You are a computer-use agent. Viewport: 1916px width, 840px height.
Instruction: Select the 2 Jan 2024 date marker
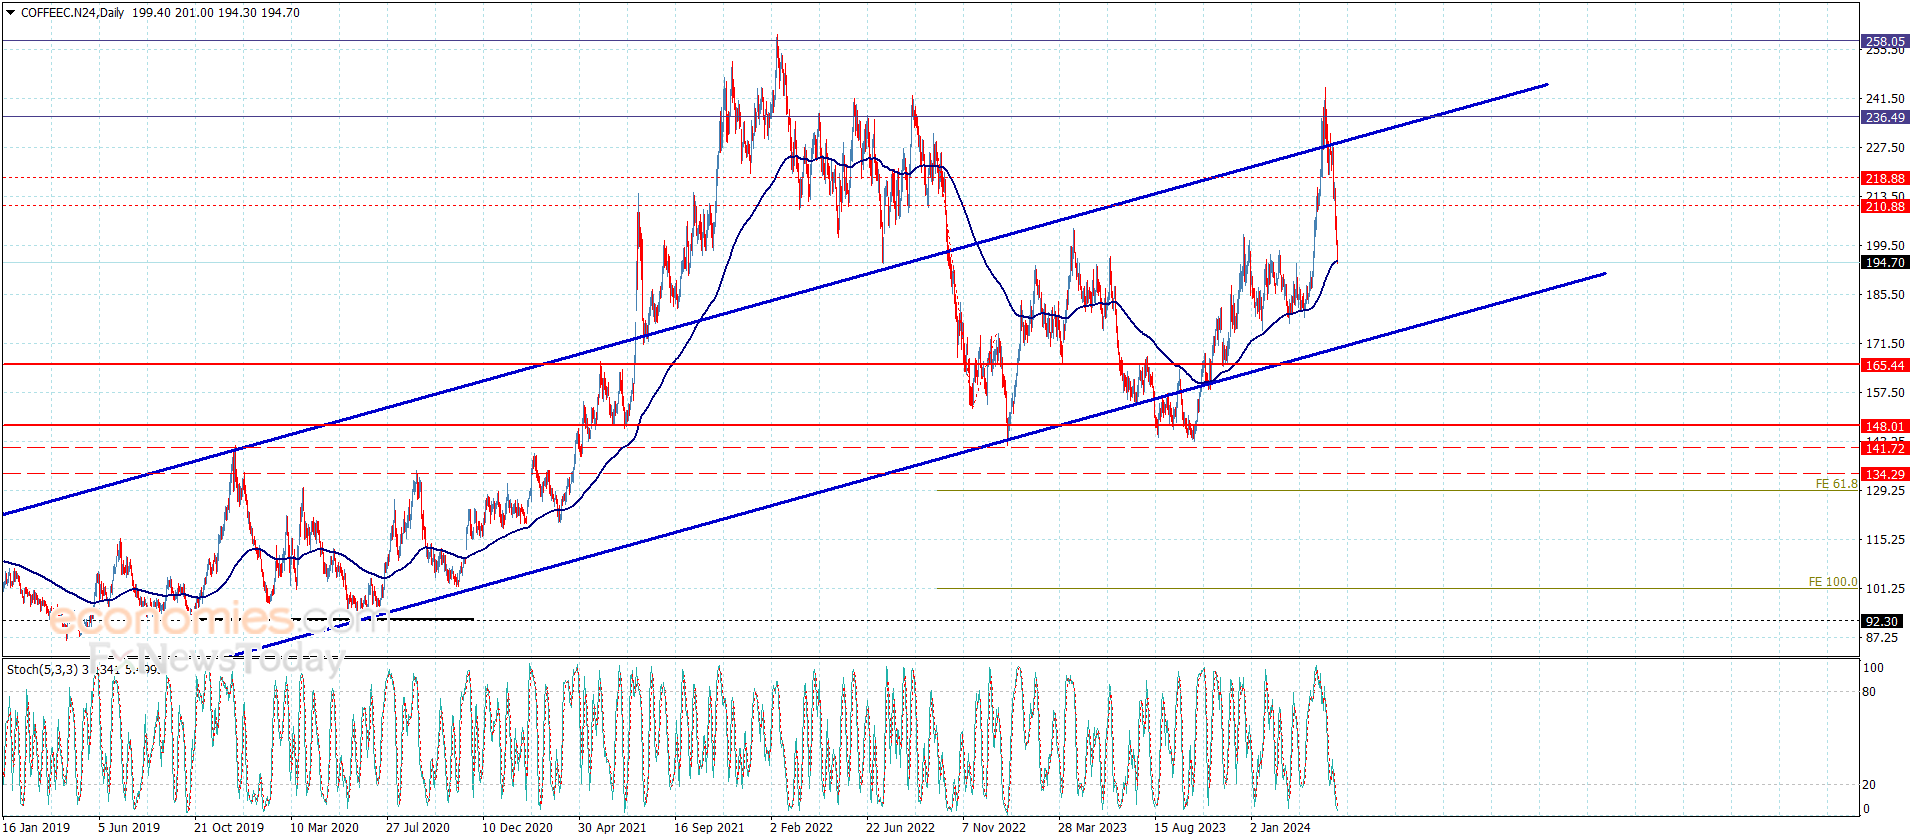click(x=1280, y=827)
